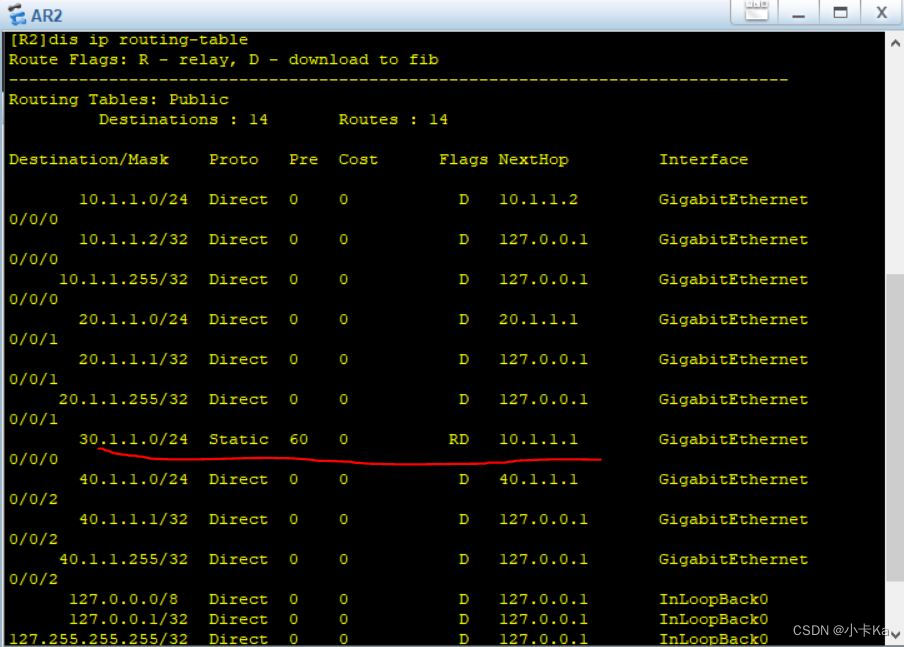This screenshot has width=904, height=647.
Task: Click the 'Route Flags' legend line
Action: pos(223,59)
